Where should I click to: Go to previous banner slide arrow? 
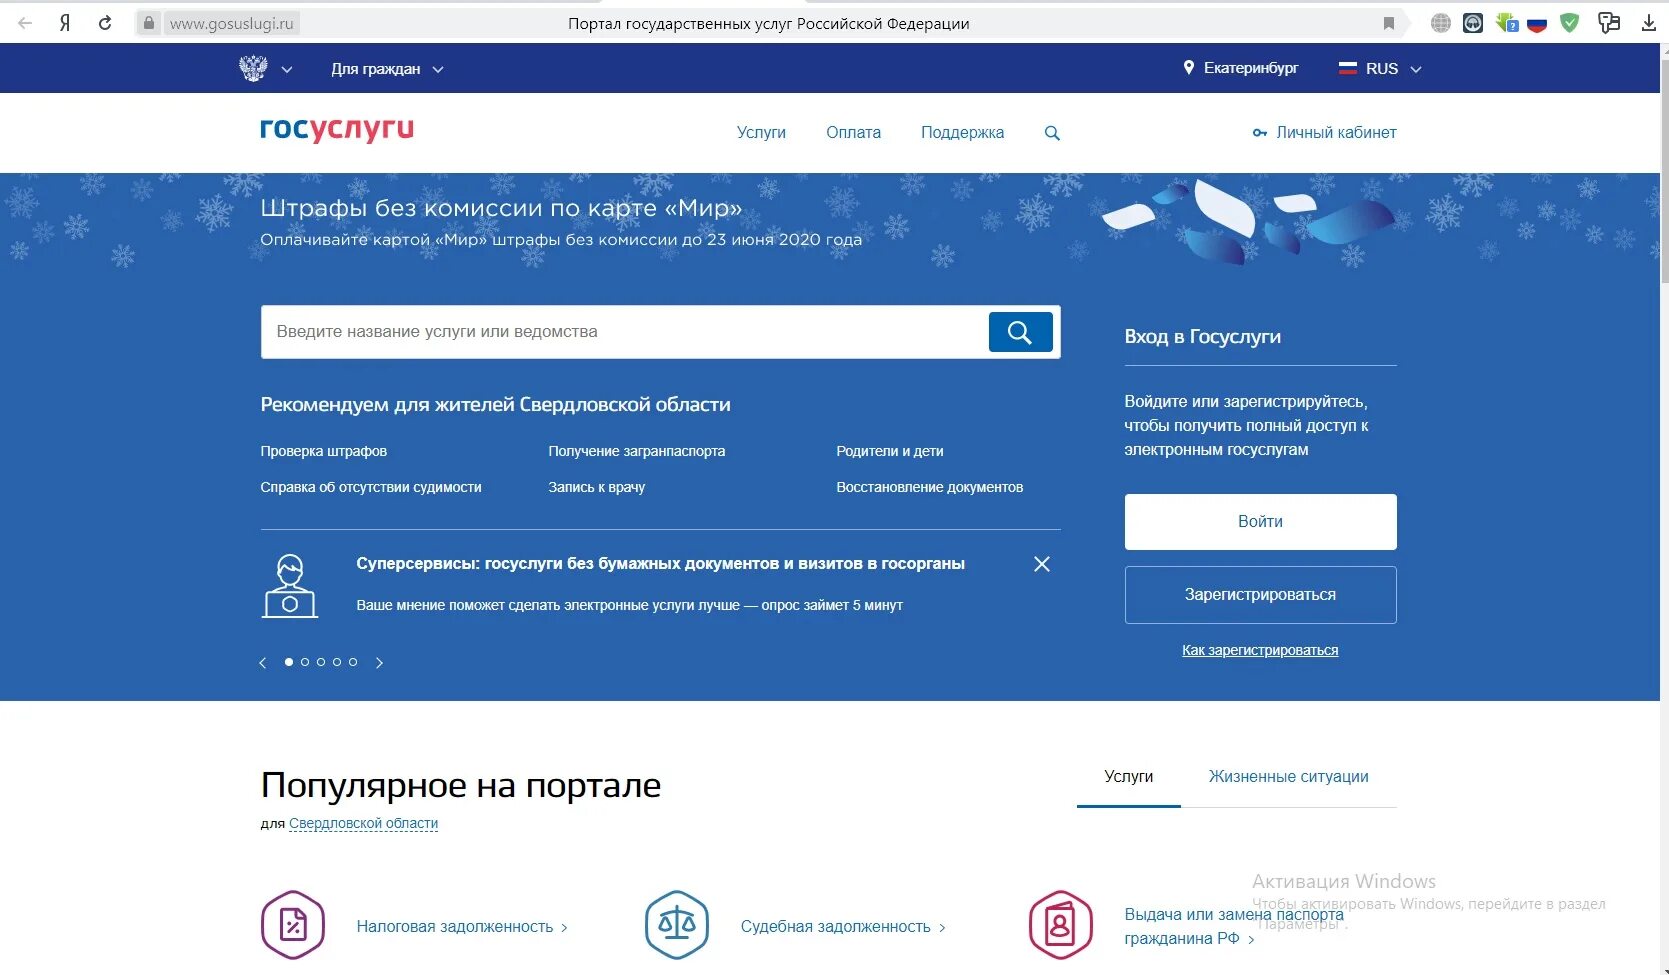263,662
